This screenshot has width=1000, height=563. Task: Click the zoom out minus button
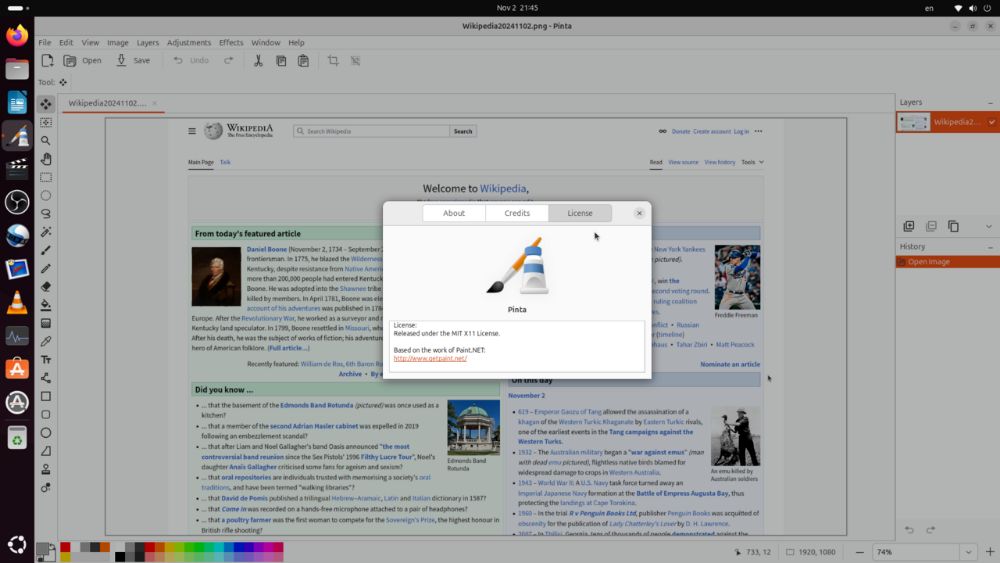(x=860, y=552)
